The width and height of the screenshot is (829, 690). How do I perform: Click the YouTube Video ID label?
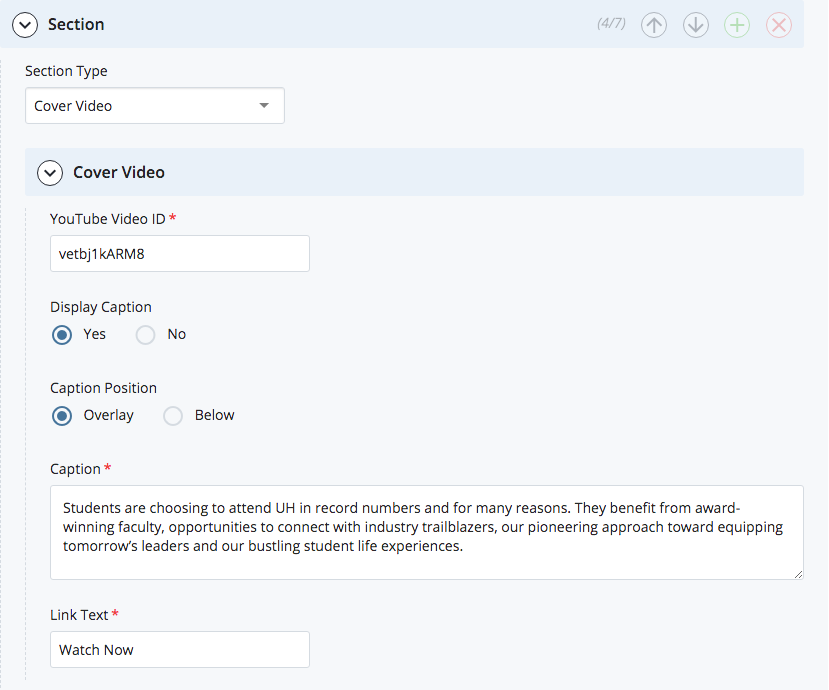pos(108,219)
